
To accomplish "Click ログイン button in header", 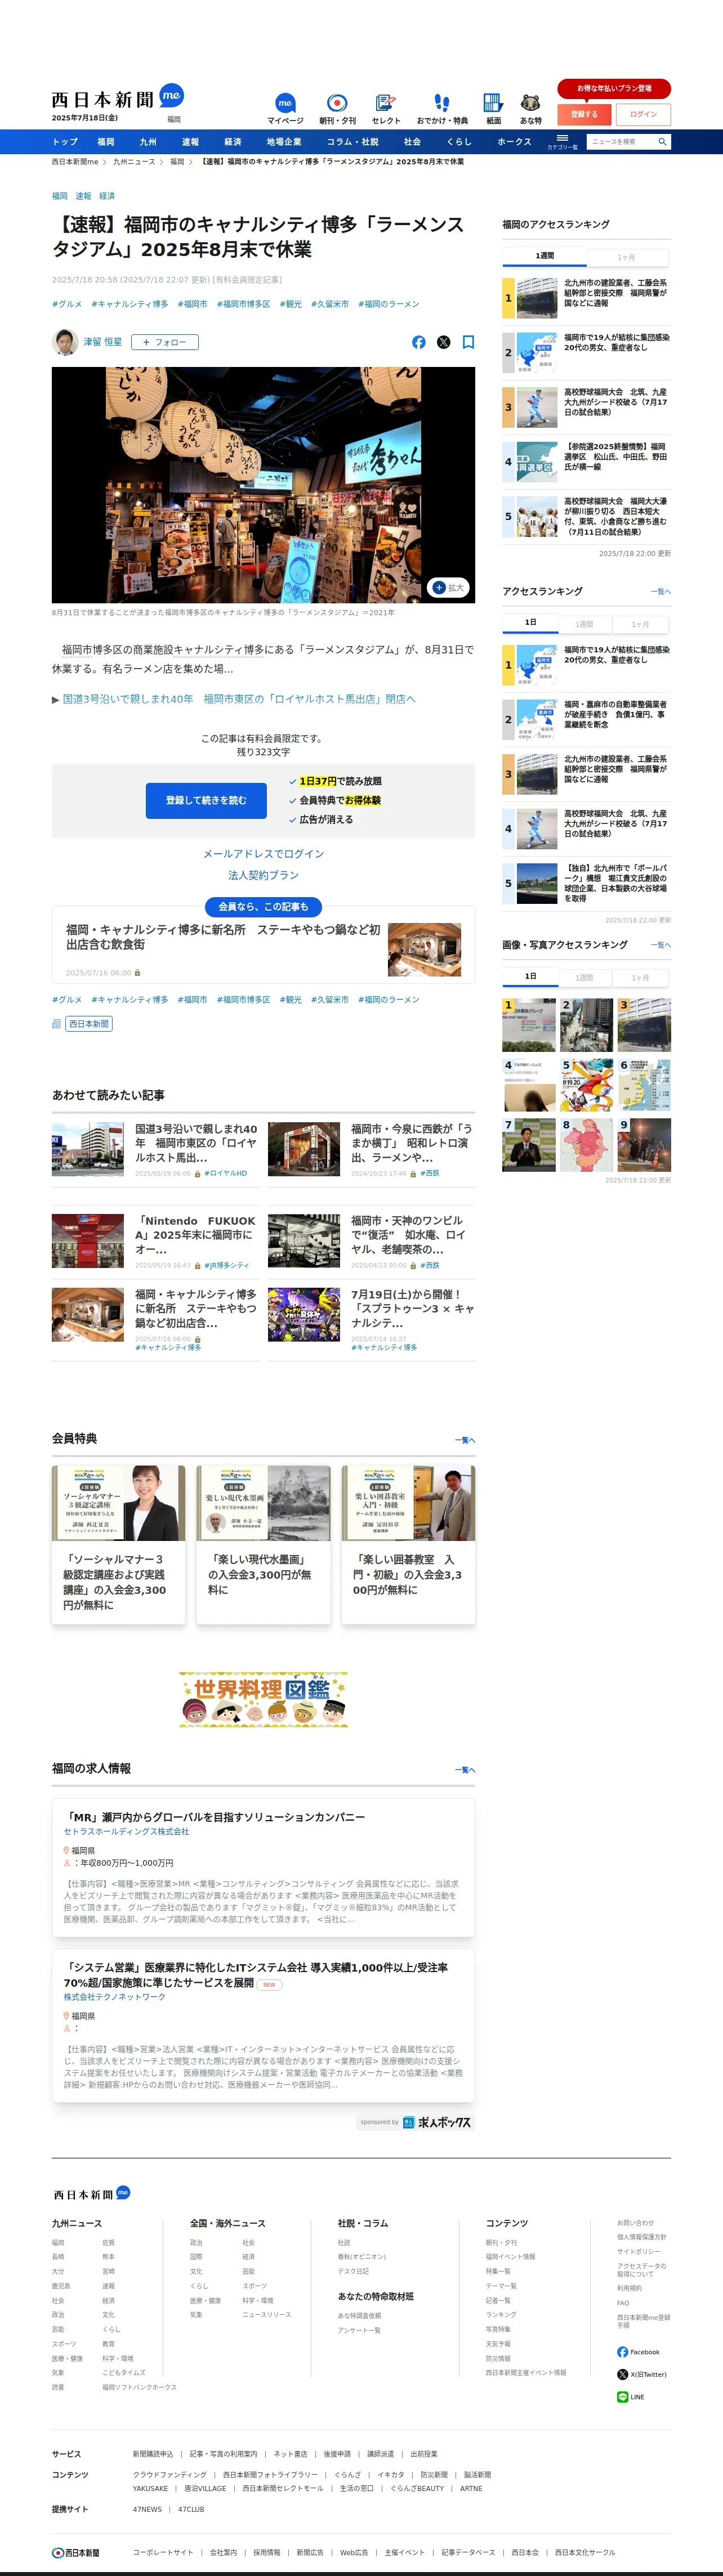I will [x=643, y=114].
